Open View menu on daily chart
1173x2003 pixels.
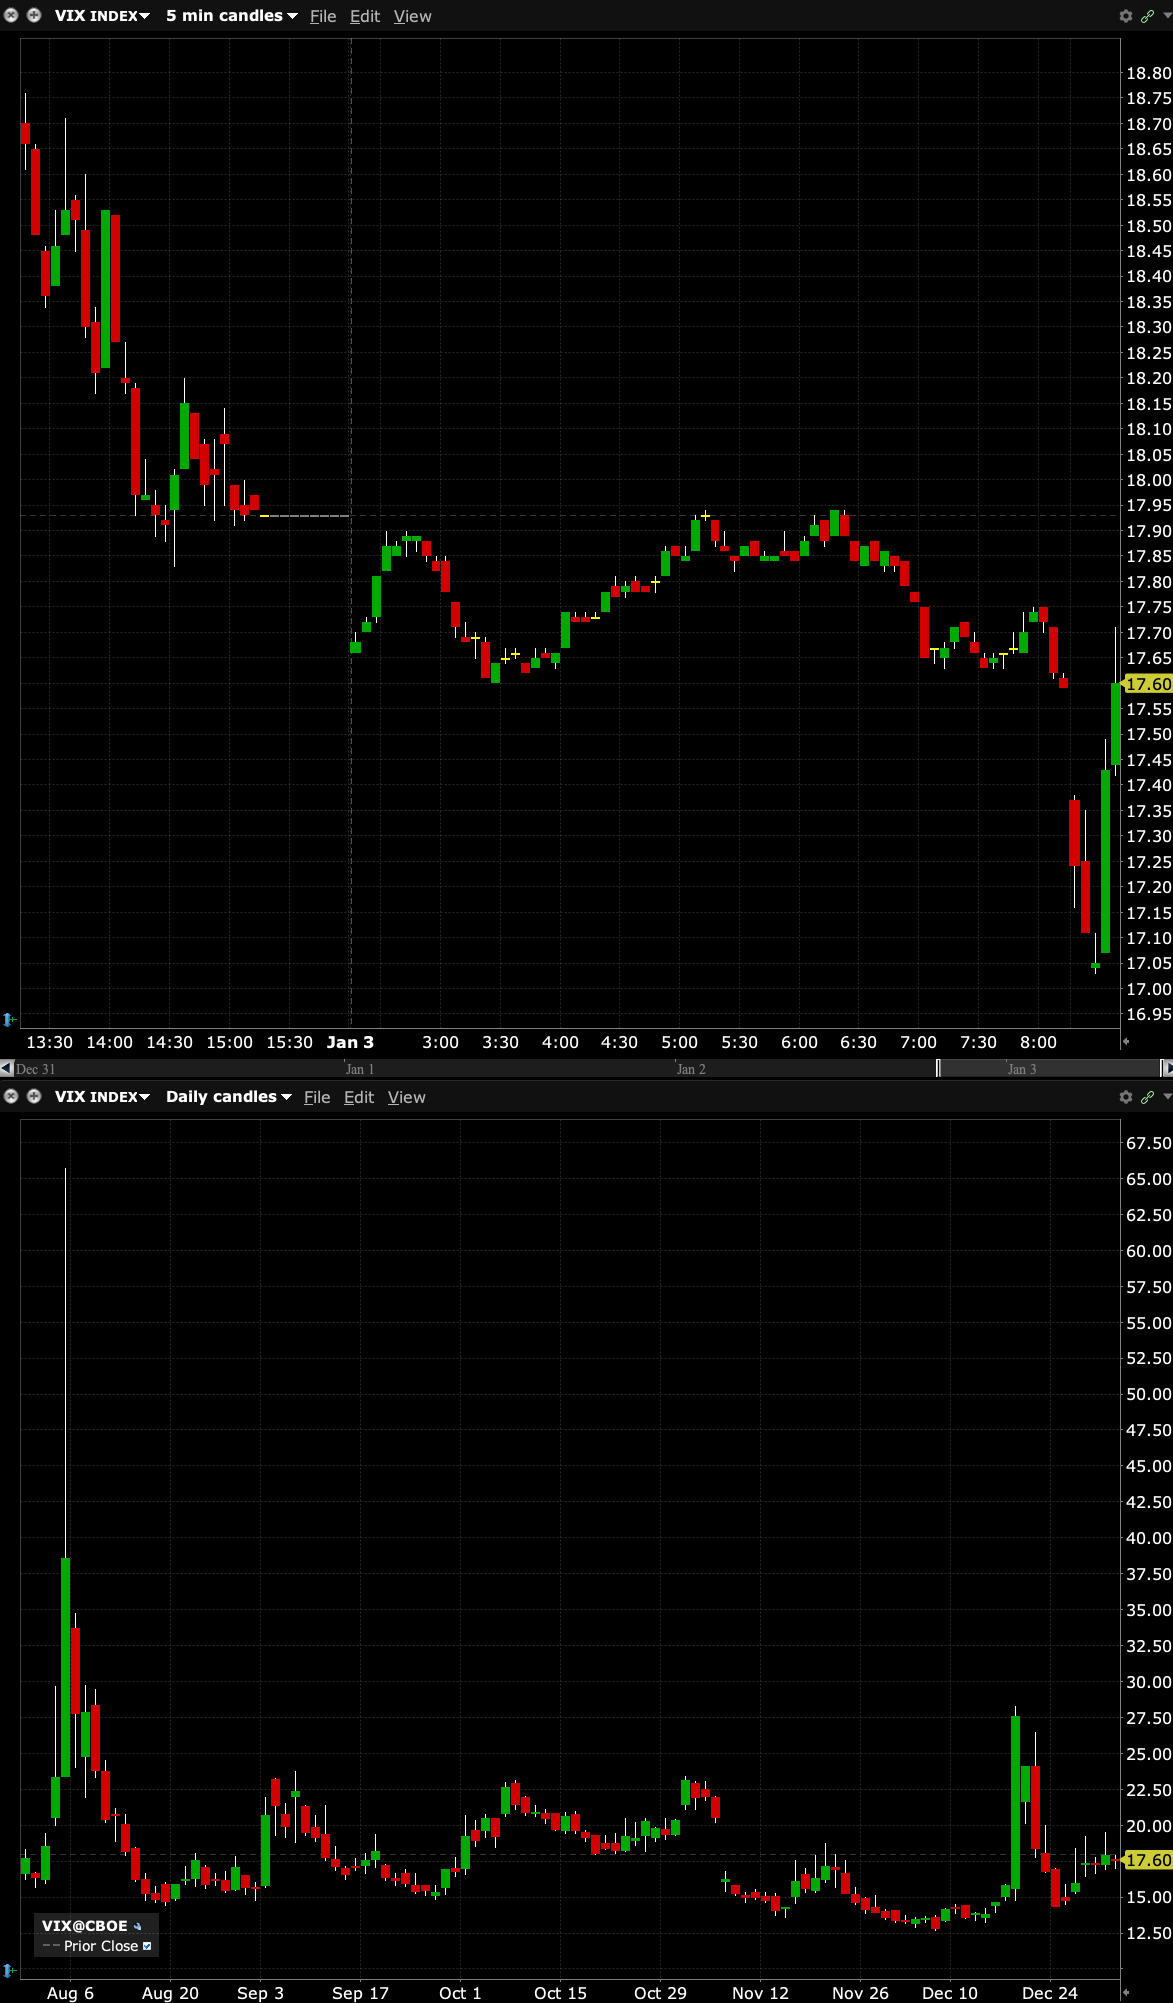(406, 1098)
